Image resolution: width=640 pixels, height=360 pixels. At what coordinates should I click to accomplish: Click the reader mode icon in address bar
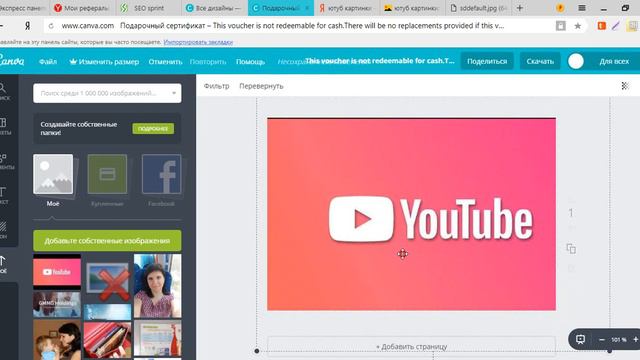tap(561, 26)
